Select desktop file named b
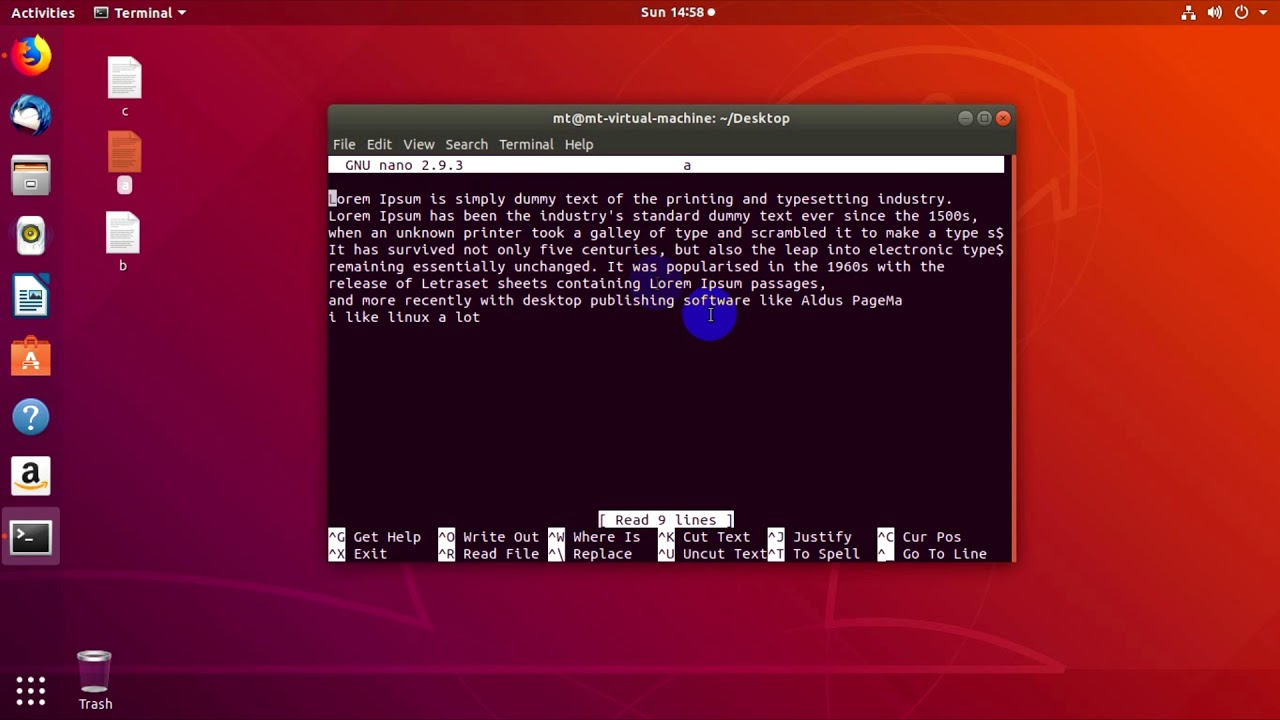The width and height of the screenshot is (1280, 720). 123,242
